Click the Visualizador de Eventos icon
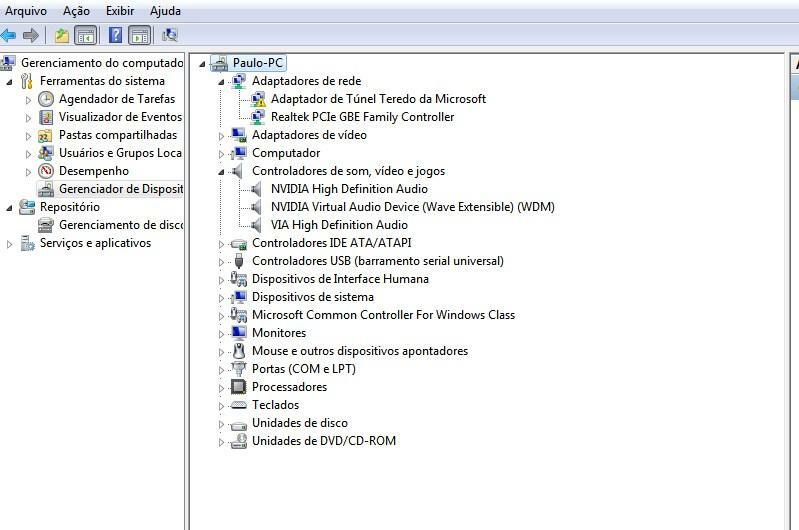 (46, 117)
